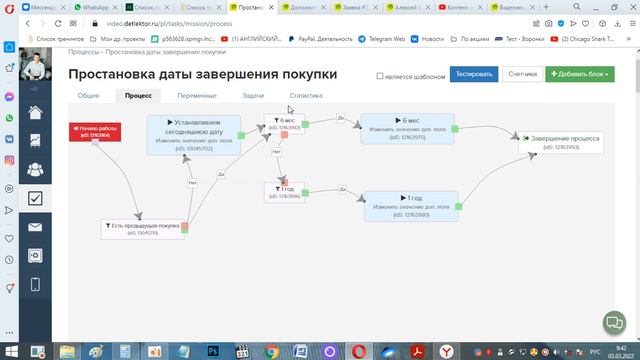
Task: Switch to the Статистика tab
Action: pos(306,96)
